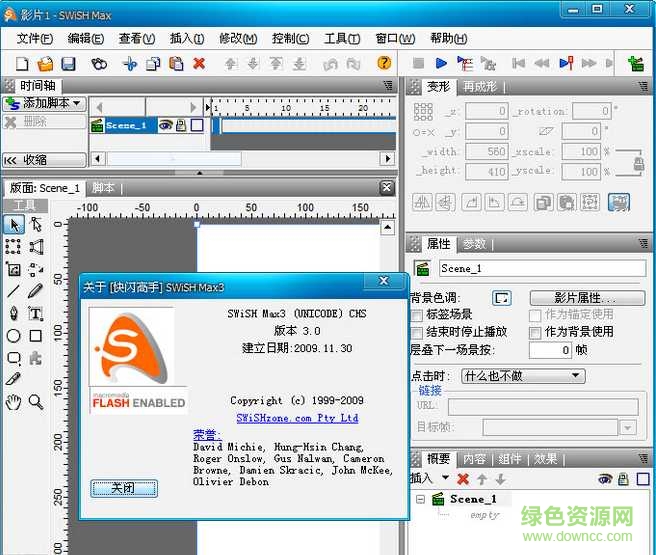Image resolution: width=656 pixels, height=555 pixels.
Task: Select the Text tool in toolbox
Action: (x=36, y=313)
